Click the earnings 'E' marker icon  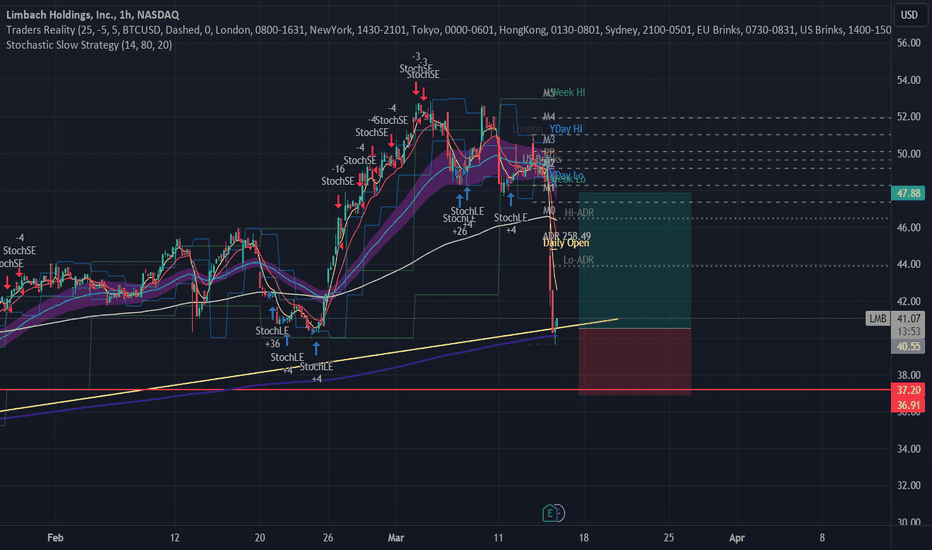click(x=550, y=513)
